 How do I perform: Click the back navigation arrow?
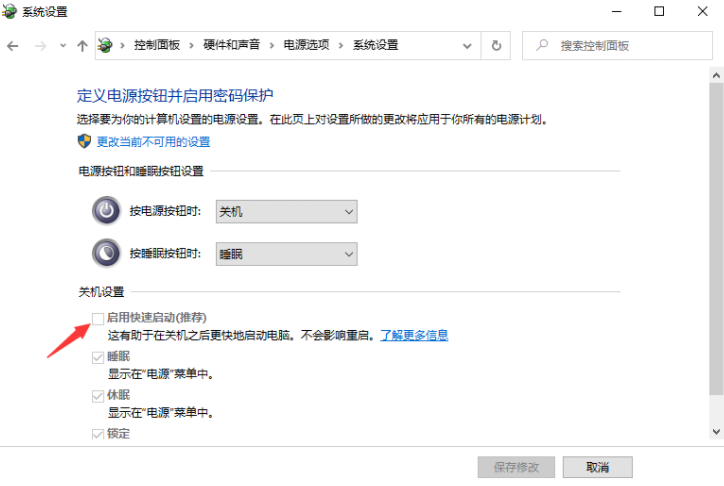click(13, 46)
